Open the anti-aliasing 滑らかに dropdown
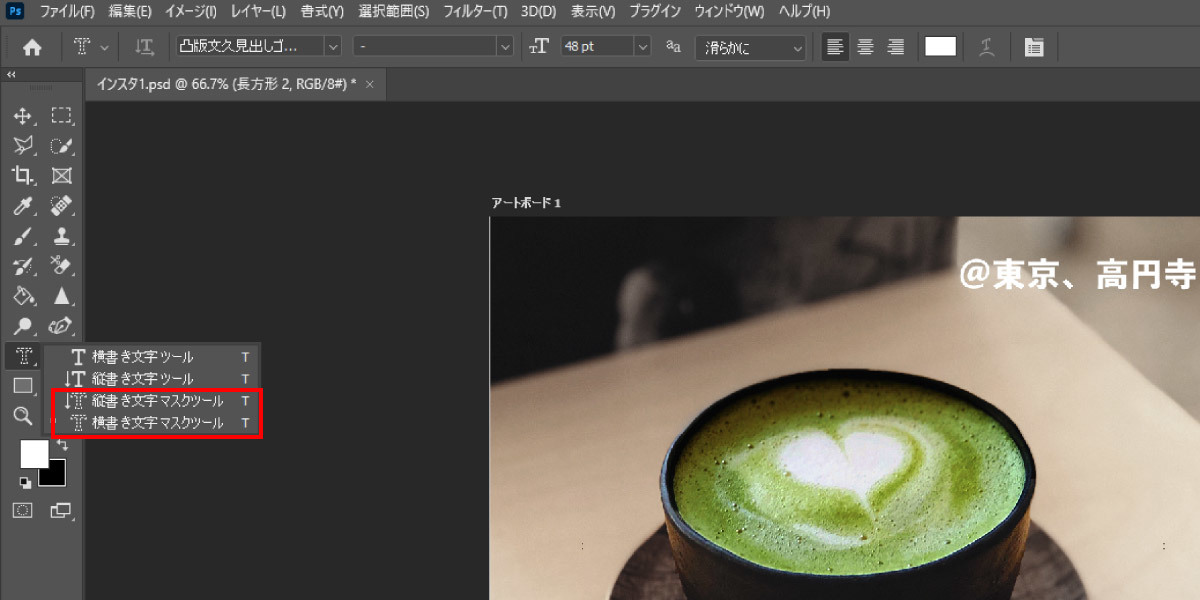 751,47
